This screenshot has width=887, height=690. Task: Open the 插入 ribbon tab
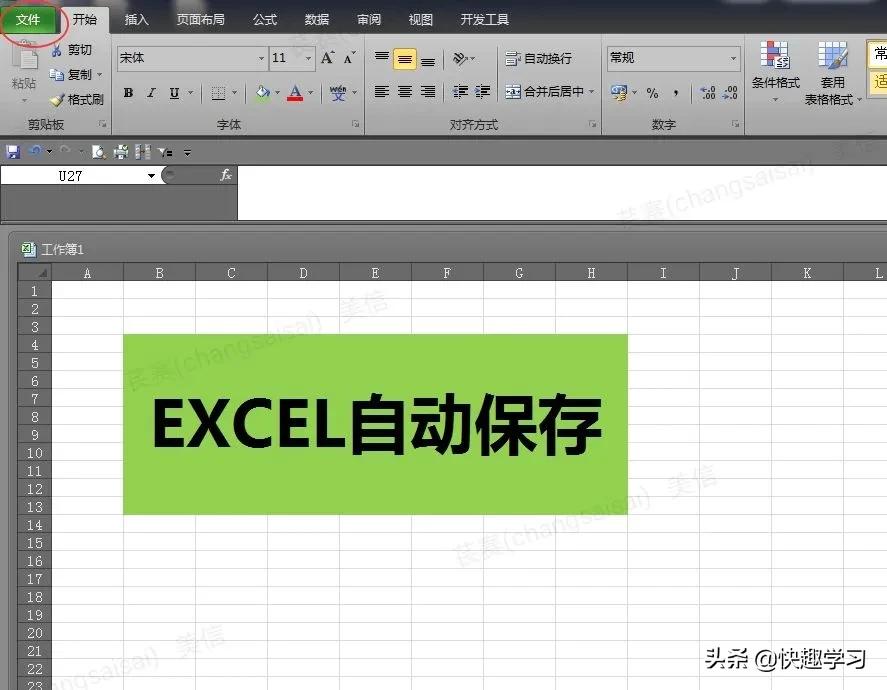pyautogui.click(x=136, y=20)
